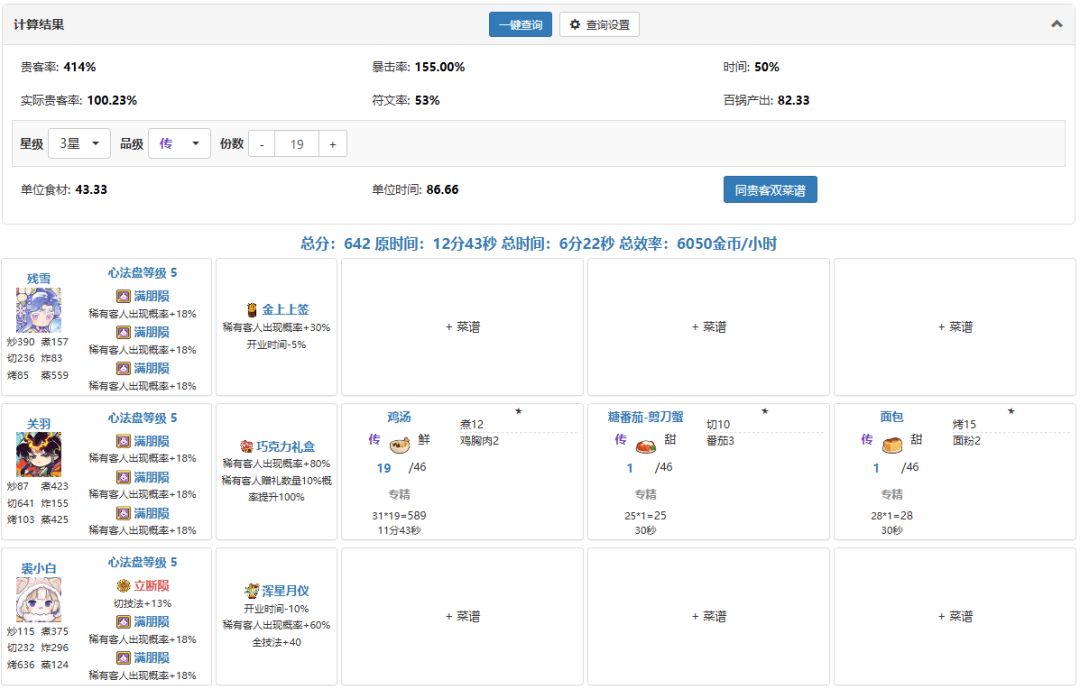Open the 品级 传 dropdown

(179, 144)
